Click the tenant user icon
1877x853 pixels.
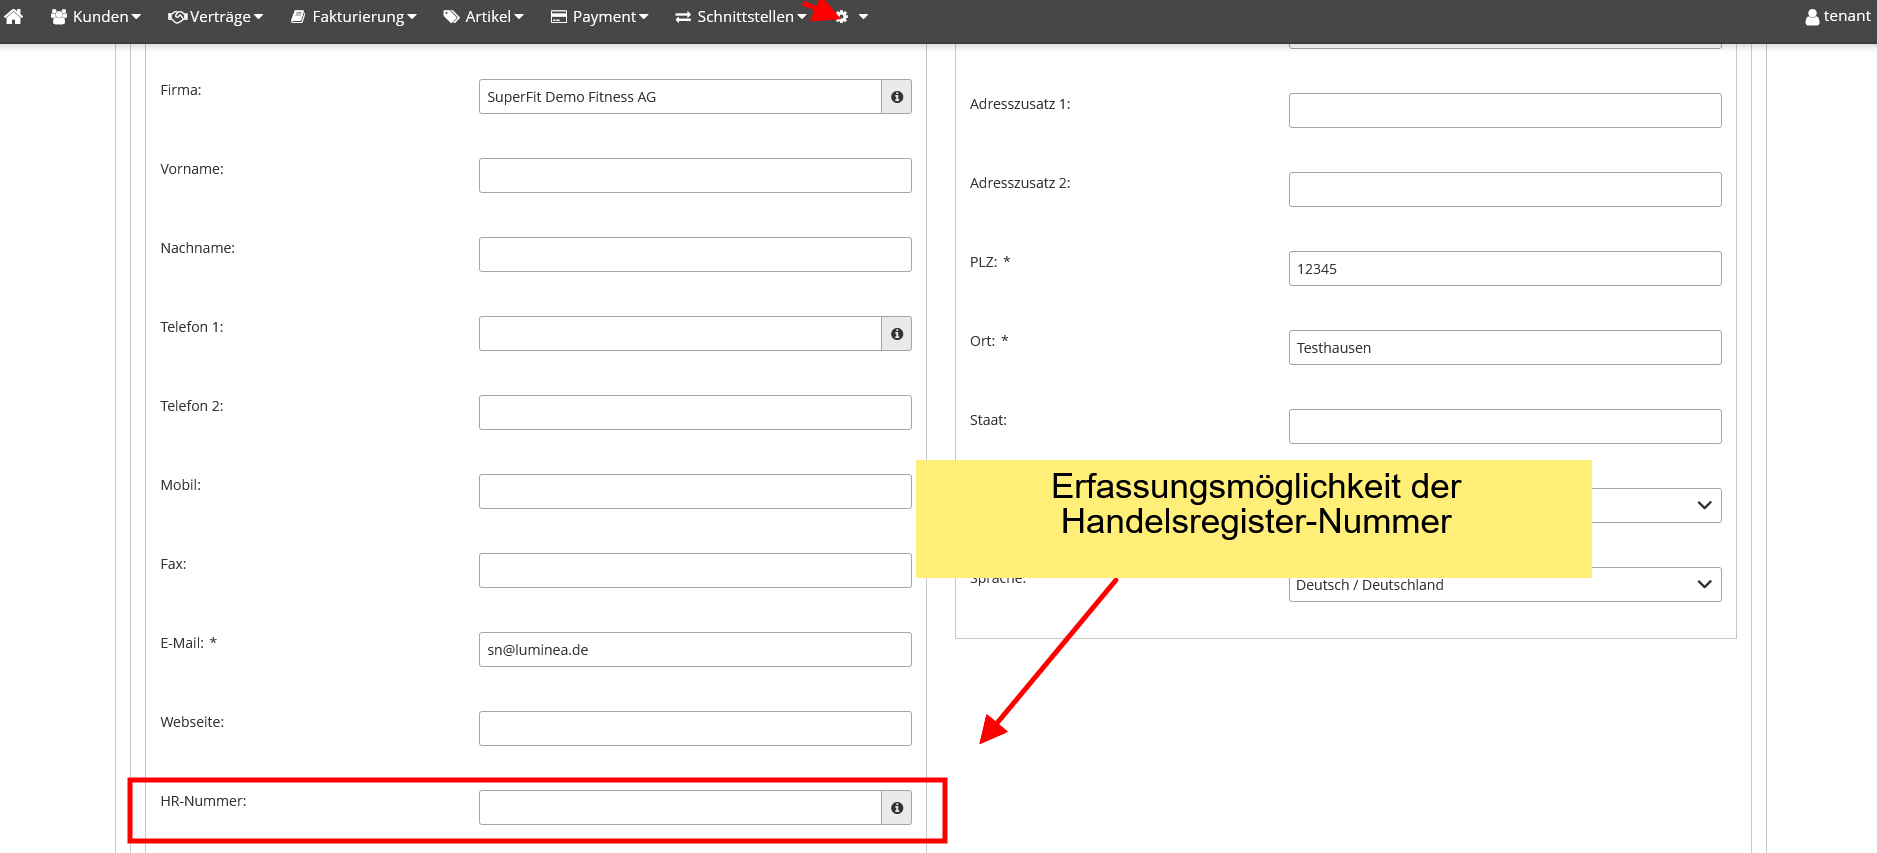(1811, 17)
